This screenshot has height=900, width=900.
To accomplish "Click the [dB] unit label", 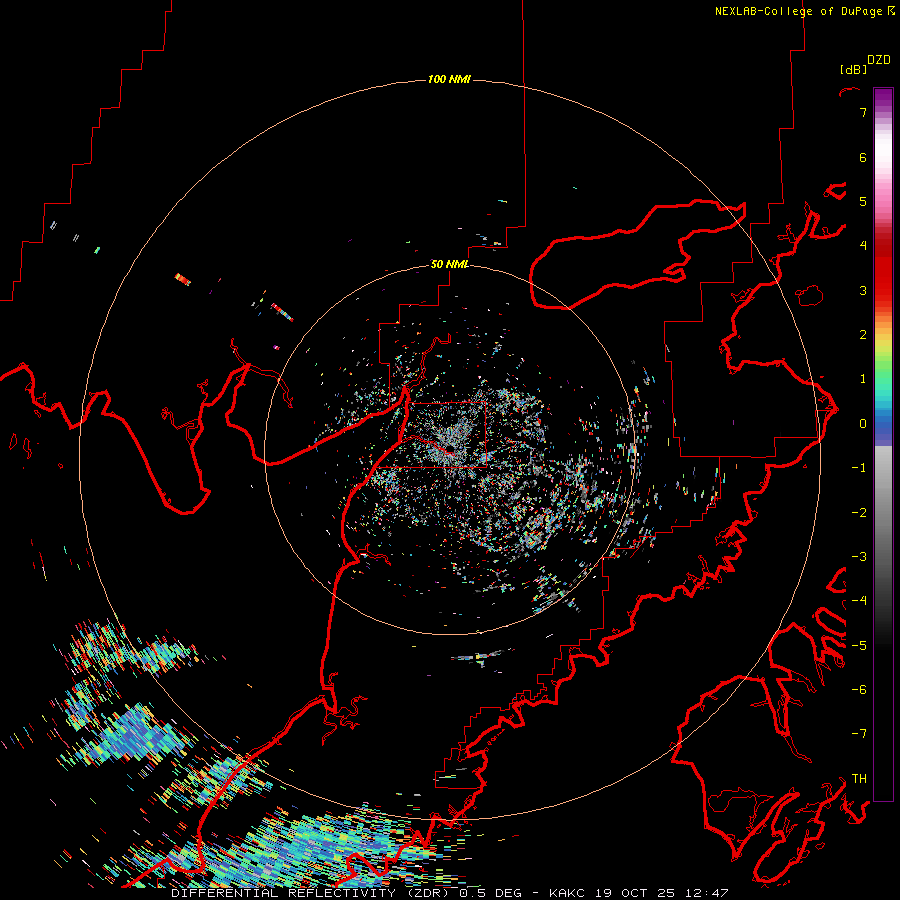I will (853, 69).
